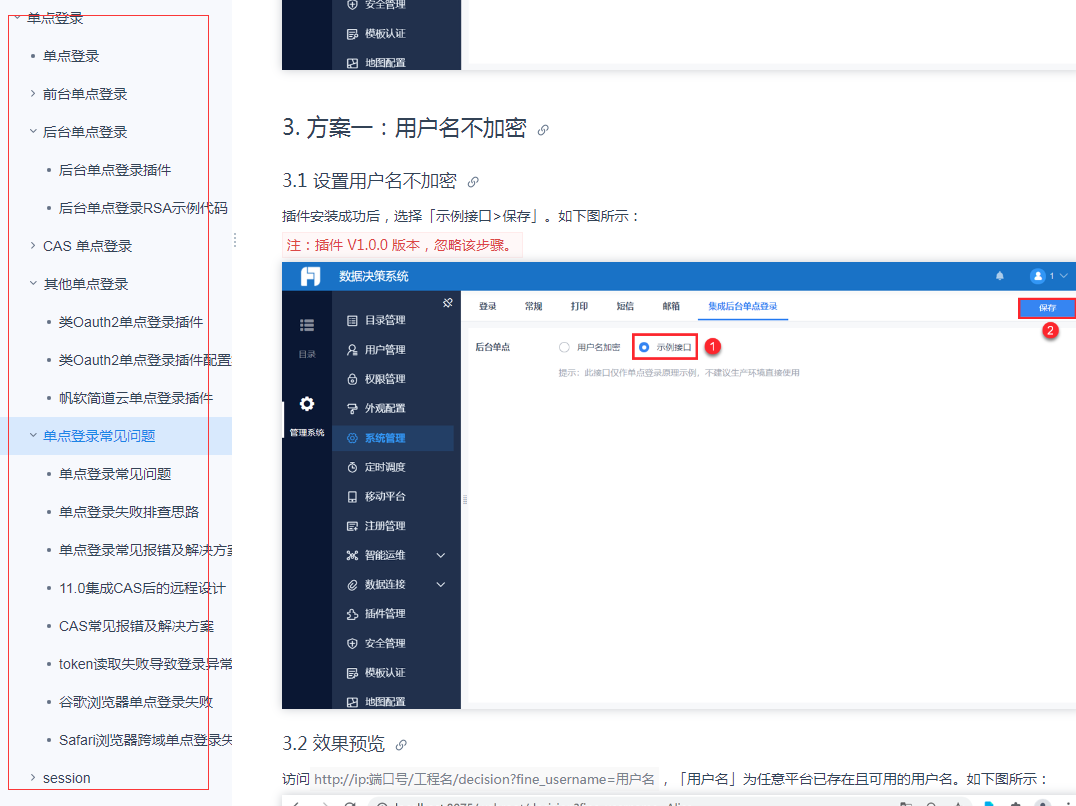Switch to the 邮箱 tab
This screenshot has height=806, width=1076.
coord(671,306)
